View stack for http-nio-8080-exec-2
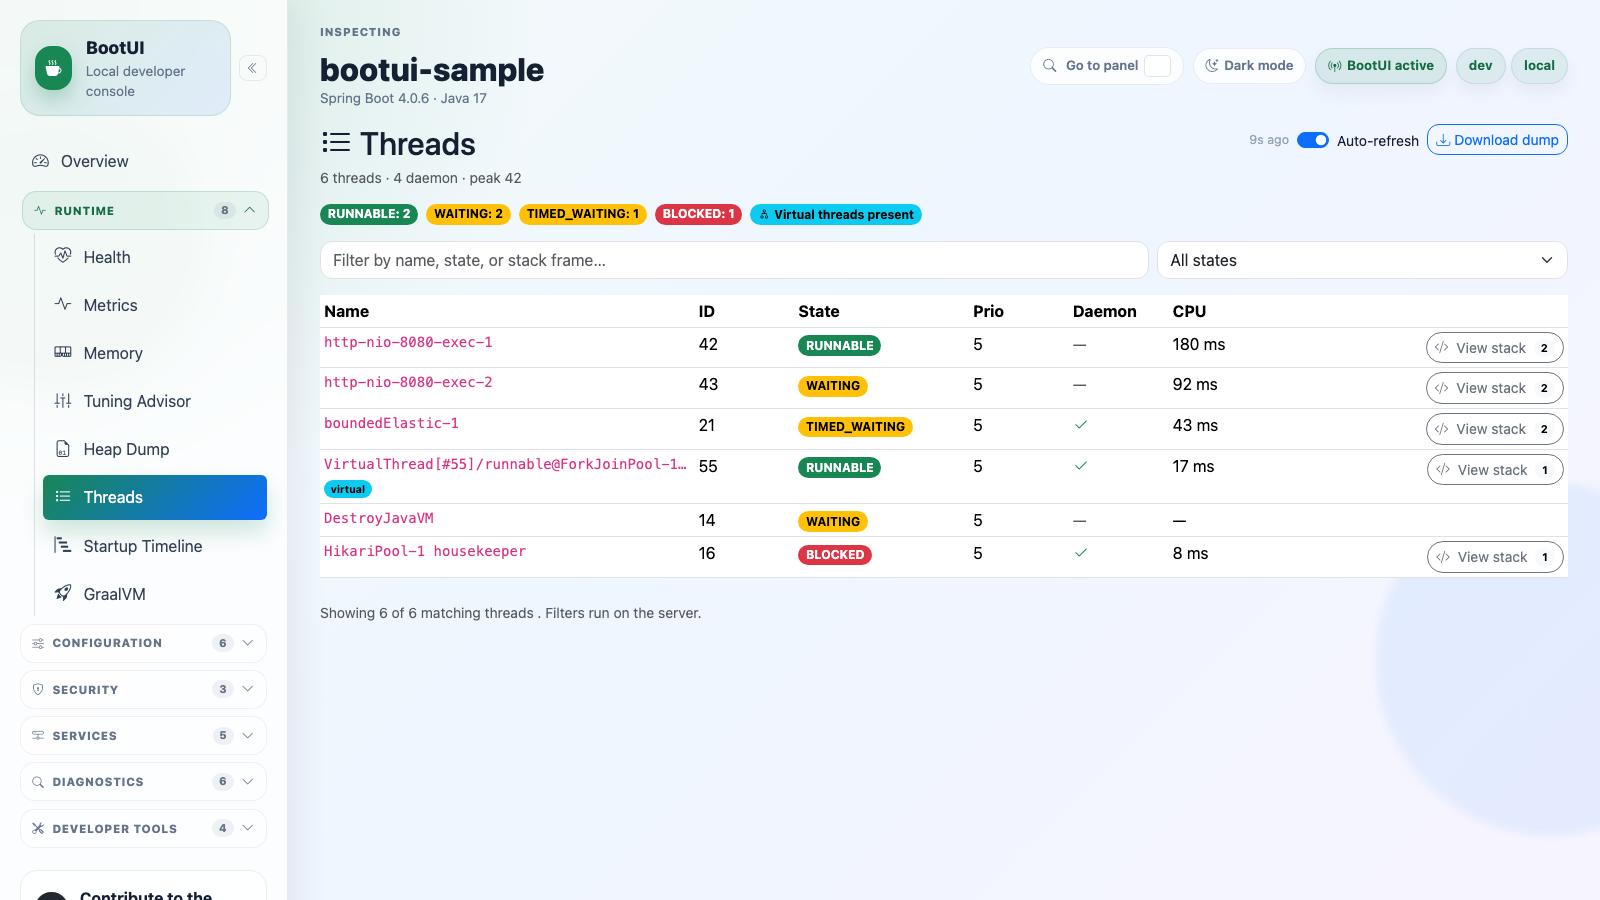The width and height of the screenshot is (1600, 900). (x=1494, y=388)
